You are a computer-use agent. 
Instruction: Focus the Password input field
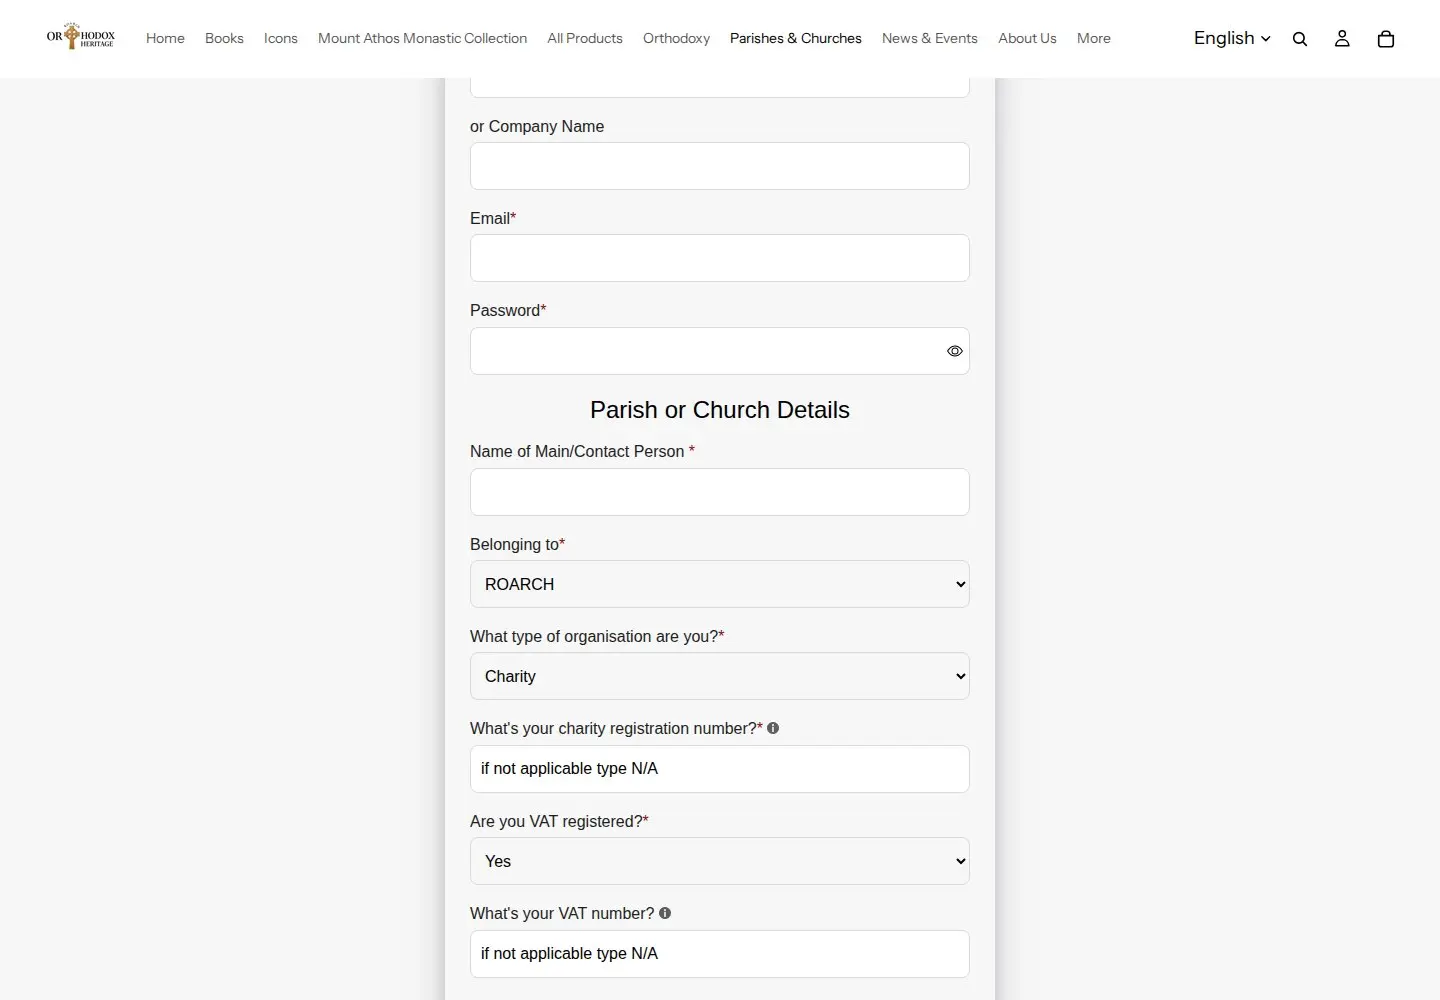(720, 351)
